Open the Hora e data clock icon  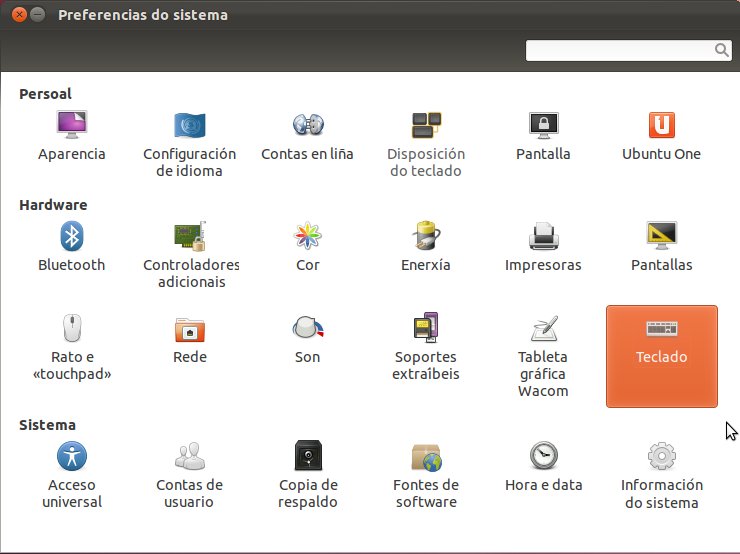(544, 455)
